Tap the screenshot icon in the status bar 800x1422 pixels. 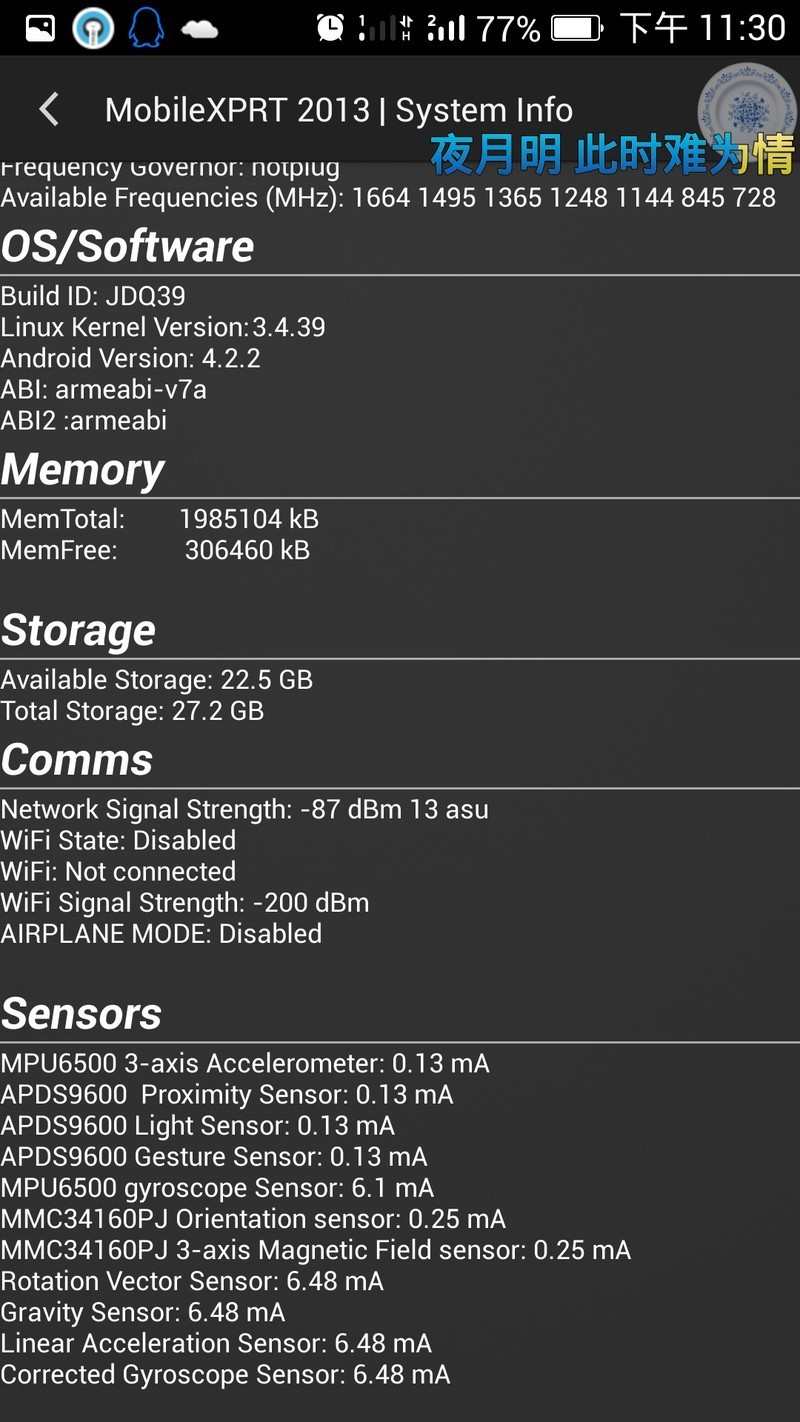[x=38, y=27]
